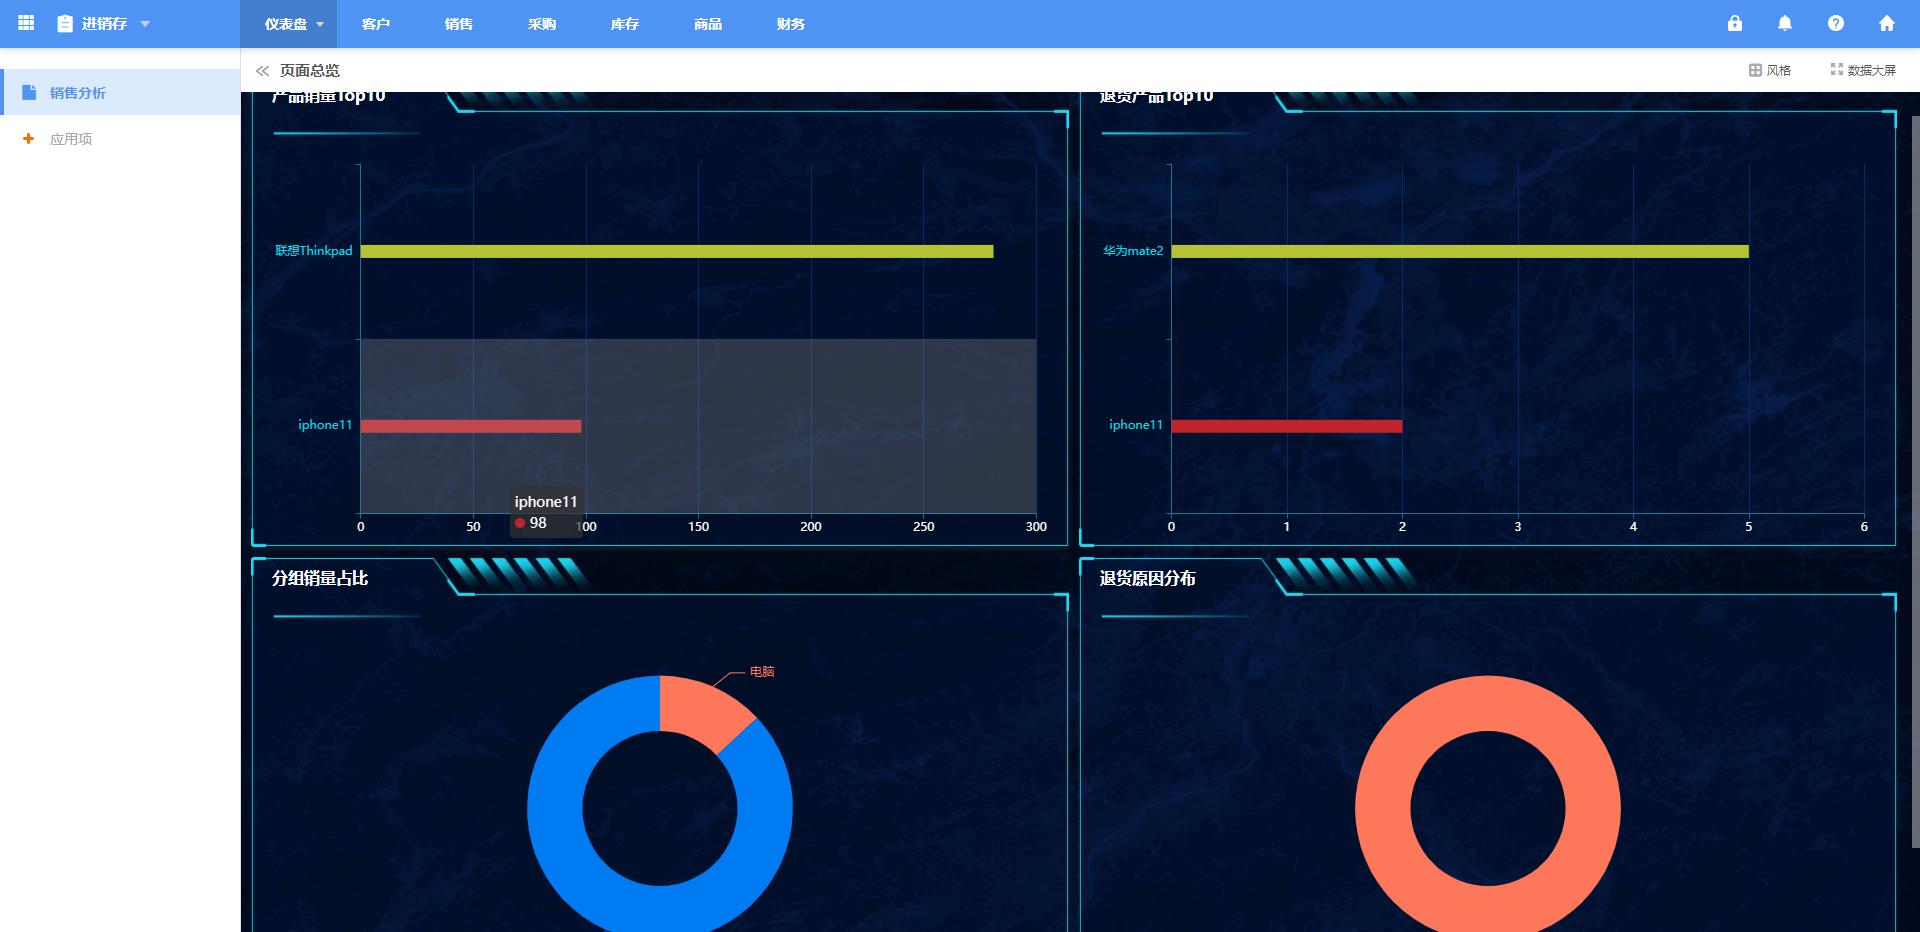Viewport: 1920px width, 932px height.
Task: Open the apps grid icon
Action: click(x=27, y=23)
